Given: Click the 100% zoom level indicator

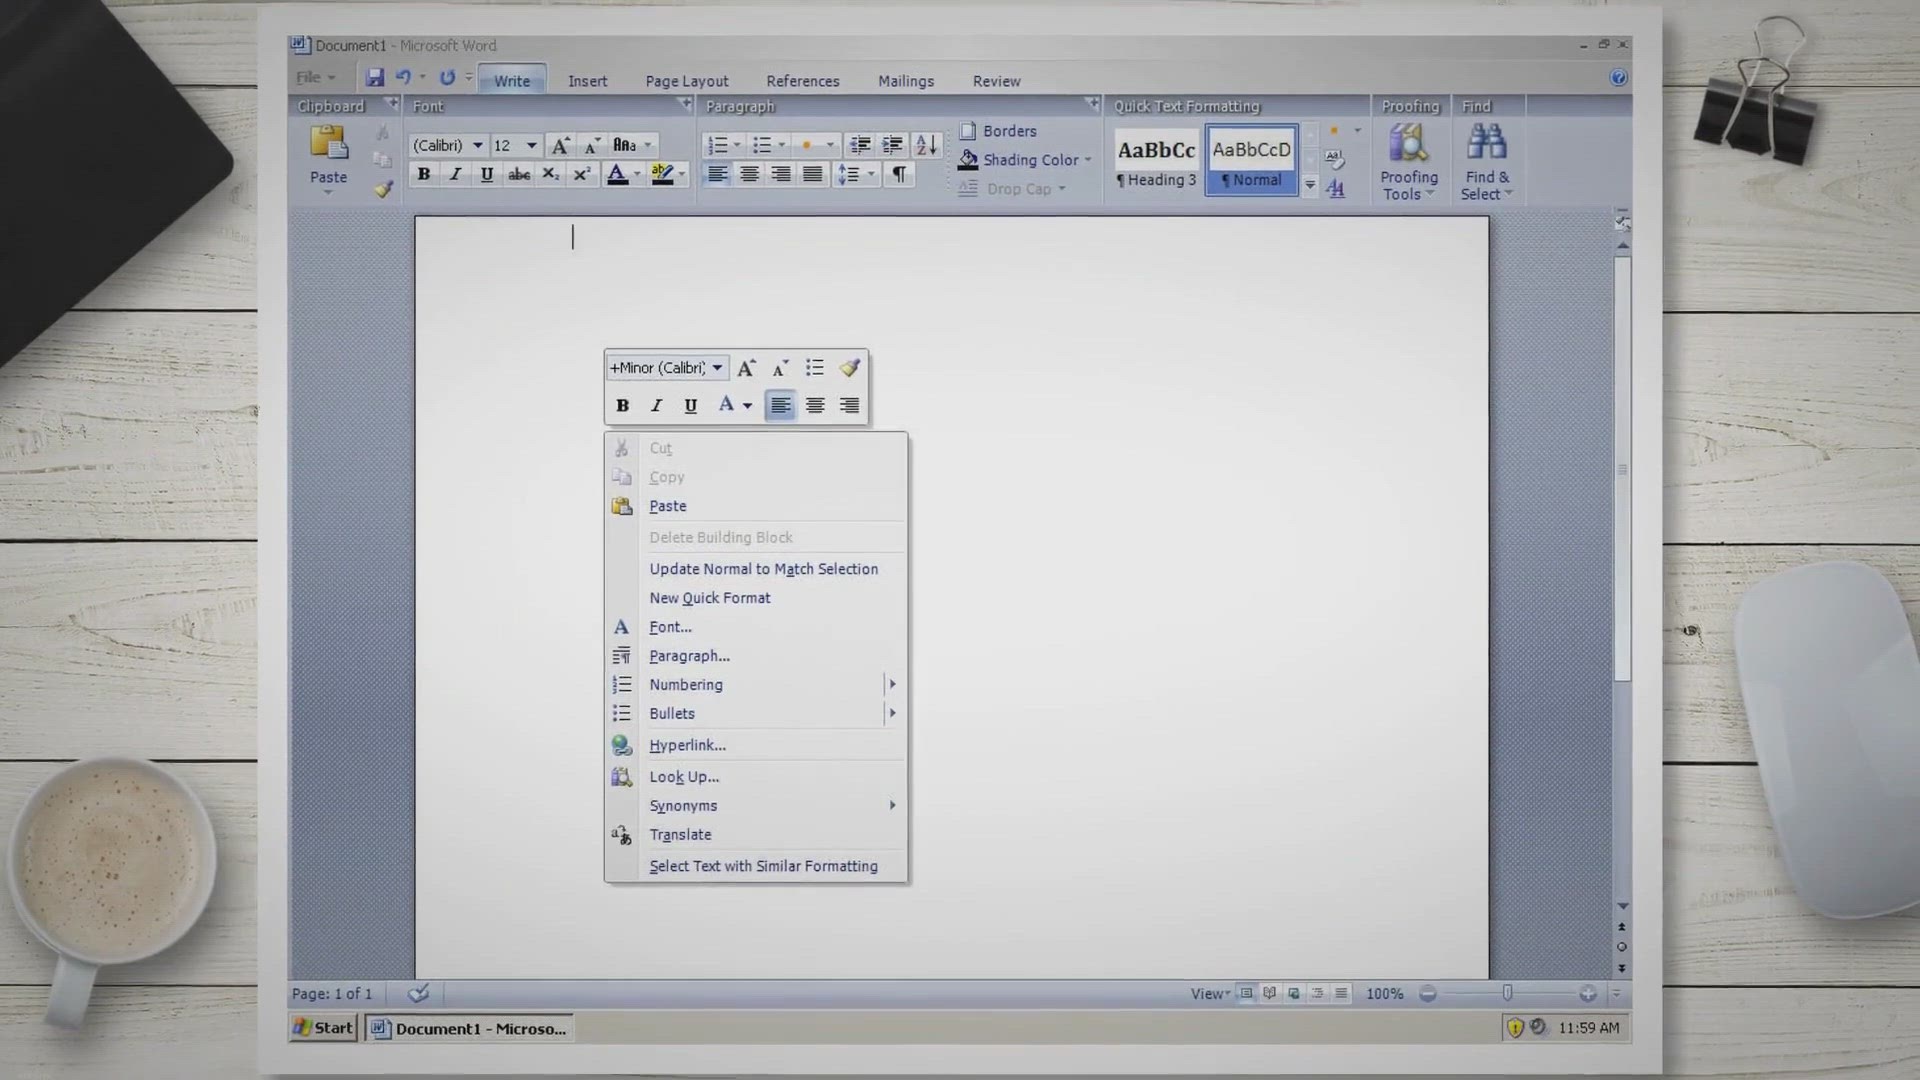Looking at the screenshot, I should pyautogui.click(x=1385, y=994).
